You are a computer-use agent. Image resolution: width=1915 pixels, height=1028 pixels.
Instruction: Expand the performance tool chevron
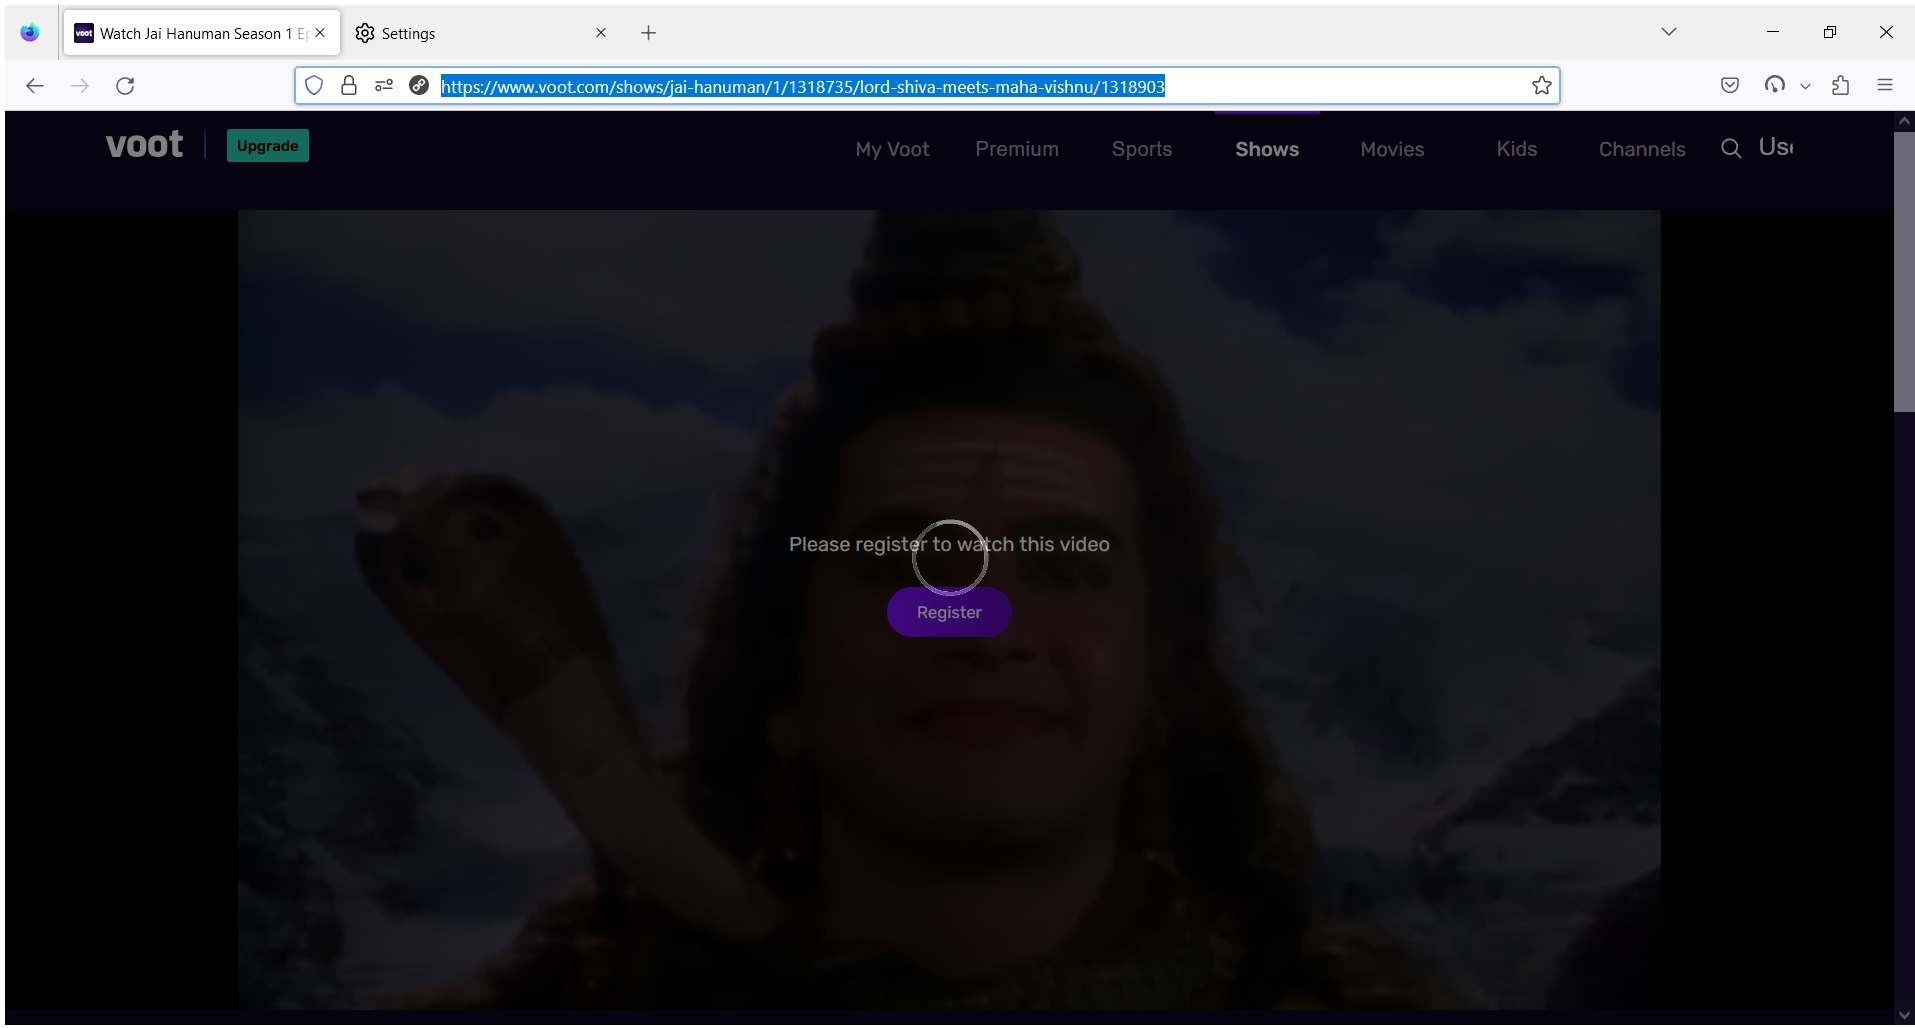click(1805, 86)
